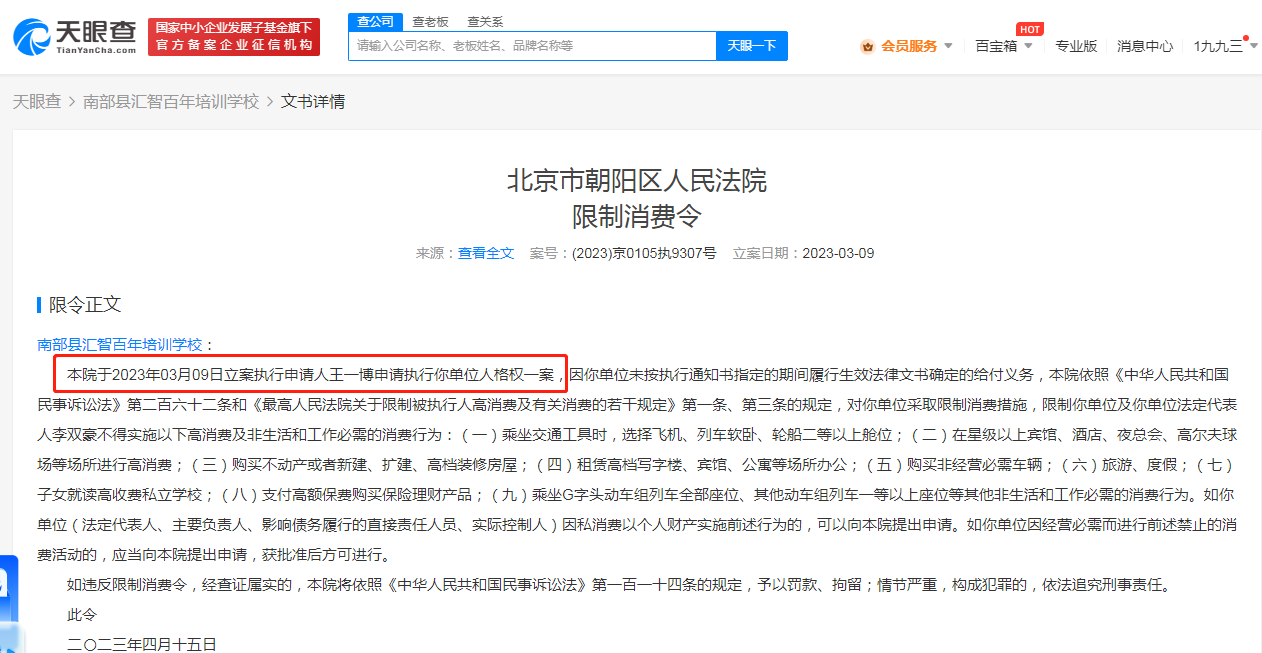Open the 查看全文 link
Image resolution: width=1262 pixels, height=653 pixels.
pos(486,253)
